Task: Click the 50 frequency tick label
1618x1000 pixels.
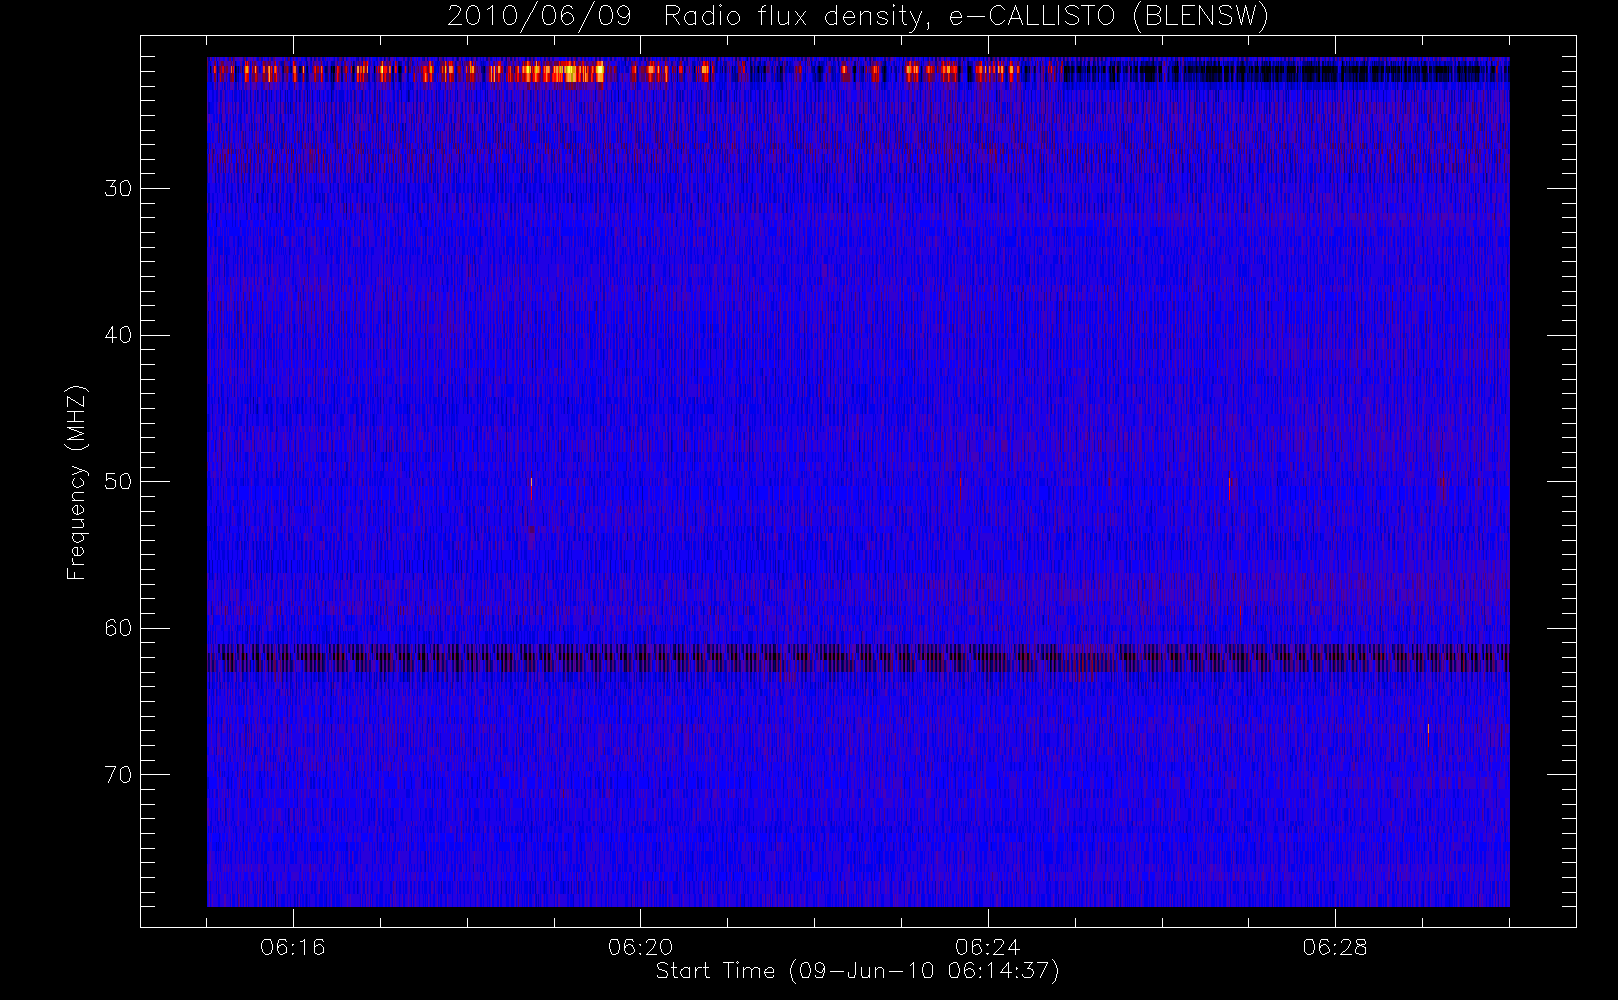Action: [118, 482]
